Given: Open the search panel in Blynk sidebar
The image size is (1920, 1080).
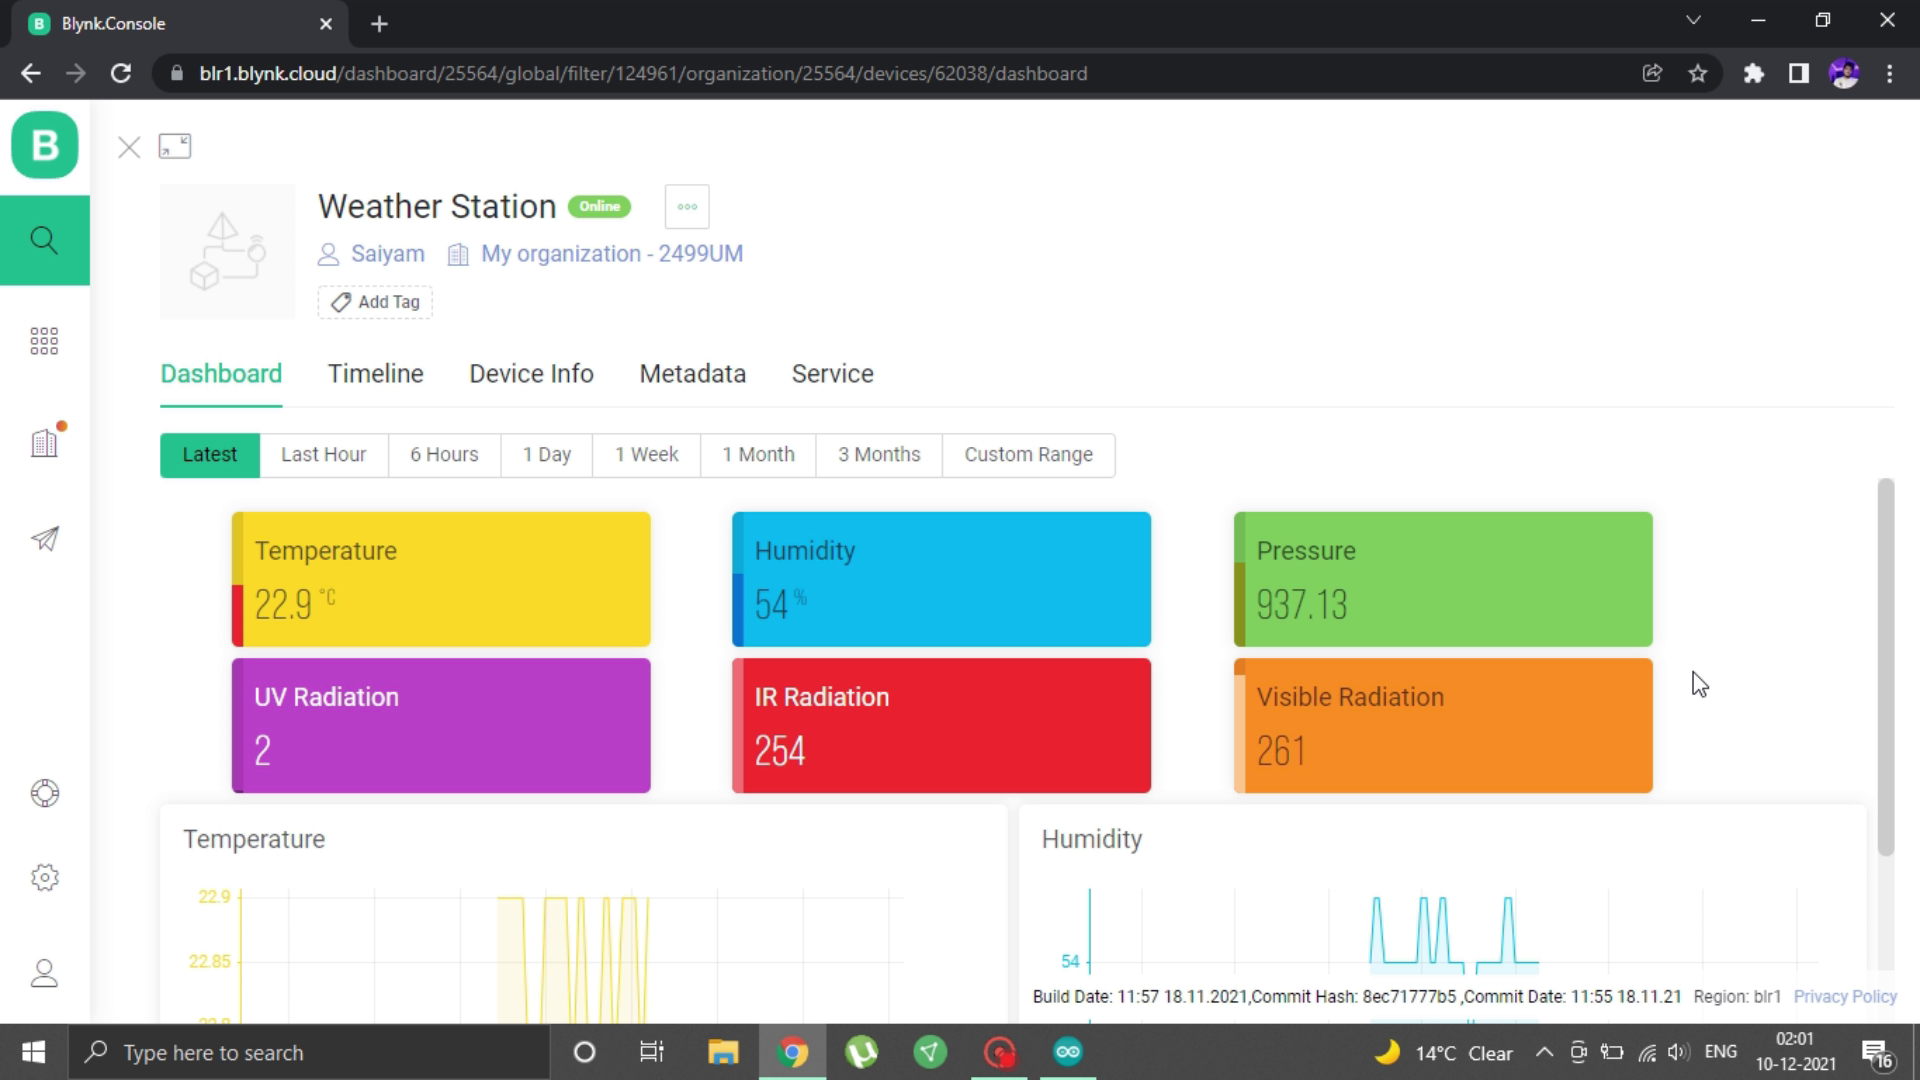Looking at the screenshot, I should click(45, 240).
